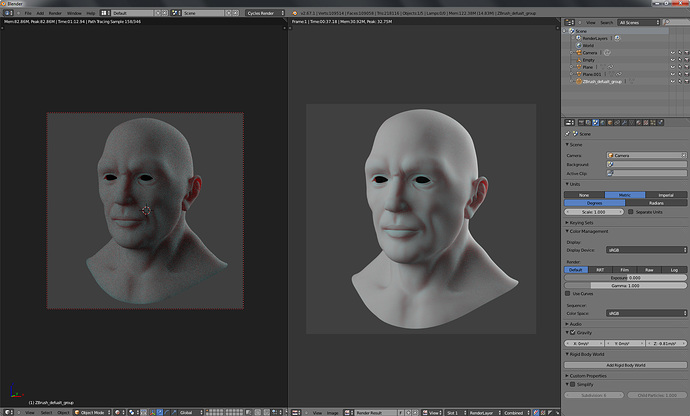The width and height of the screenshot is (690, 416).
Task: Open the World properties tab icon
Action: tap(602, 123)
